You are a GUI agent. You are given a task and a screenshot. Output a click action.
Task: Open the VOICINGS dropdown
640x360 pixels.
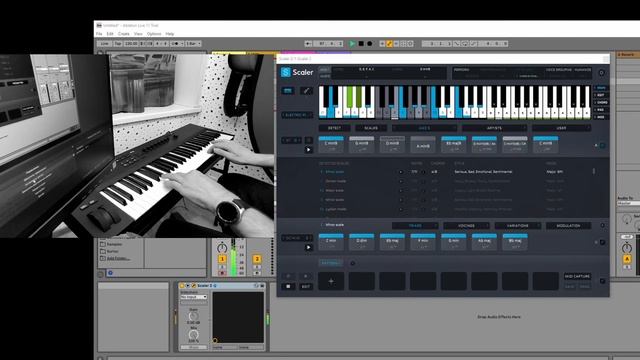point(467,226)
